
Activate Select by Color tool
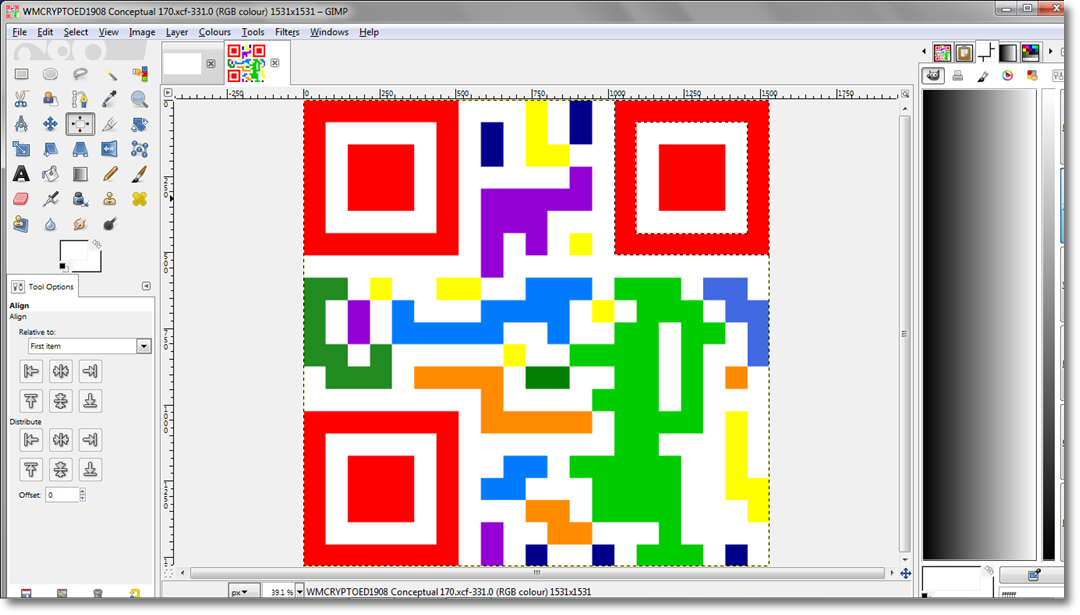(139, 74)
